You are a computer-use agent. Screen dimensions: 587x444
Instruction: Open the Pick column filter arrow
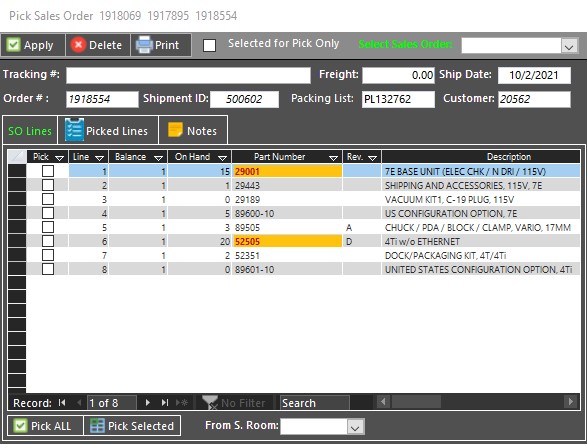click(x=60, y=158)
